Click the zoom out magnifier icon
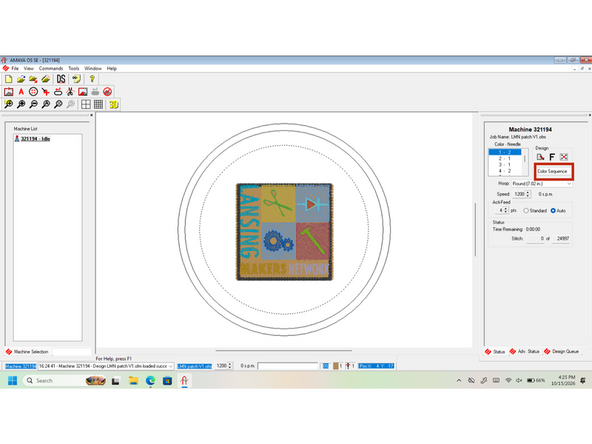 (33, 104)
